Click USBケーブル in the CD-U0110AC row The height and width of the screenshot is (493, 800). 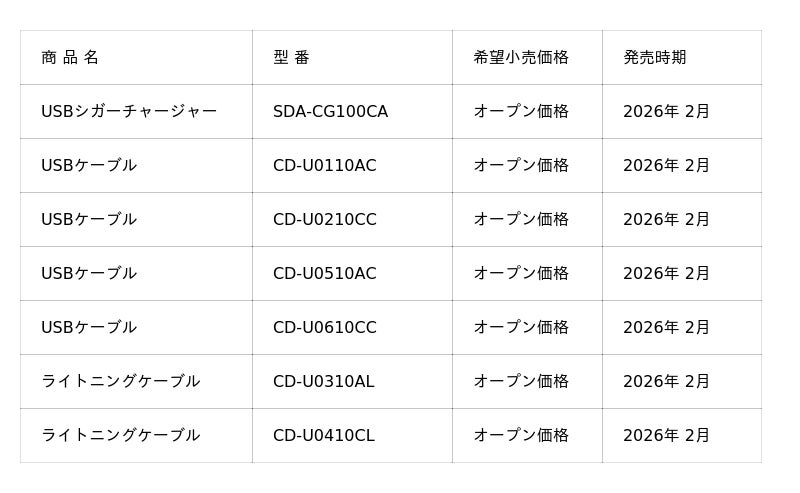coord(89,166)
